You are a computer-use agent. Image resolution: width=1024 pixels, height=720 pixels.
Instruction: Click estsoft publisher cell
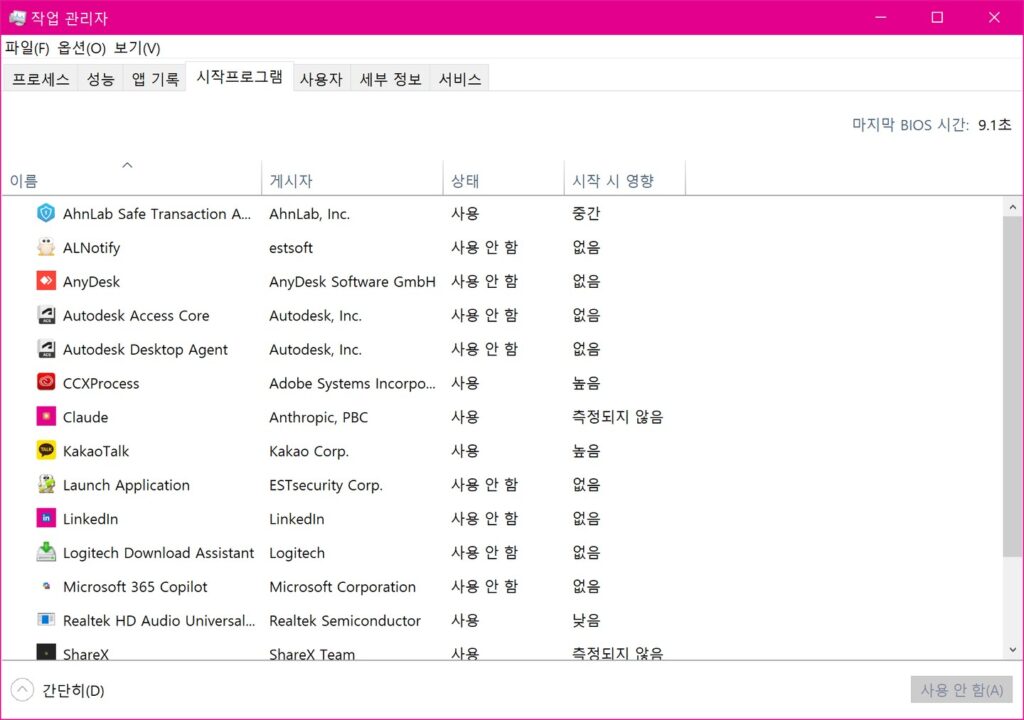click(291, 248)
